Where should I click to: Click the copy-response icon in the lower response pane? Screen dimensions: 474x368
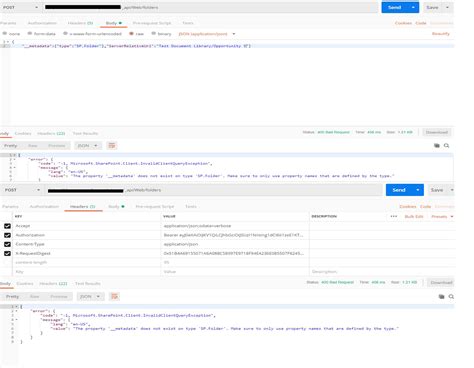tap(441, 296)
